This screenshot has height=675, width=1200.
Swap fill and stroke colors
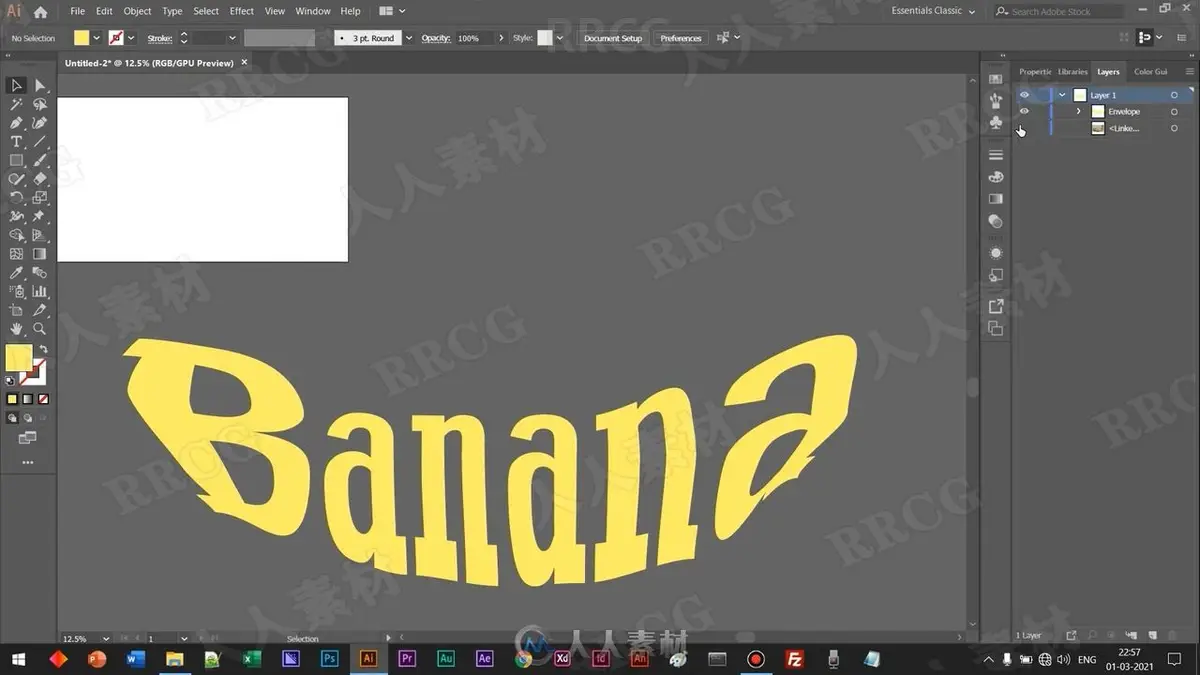click(43, 349)
